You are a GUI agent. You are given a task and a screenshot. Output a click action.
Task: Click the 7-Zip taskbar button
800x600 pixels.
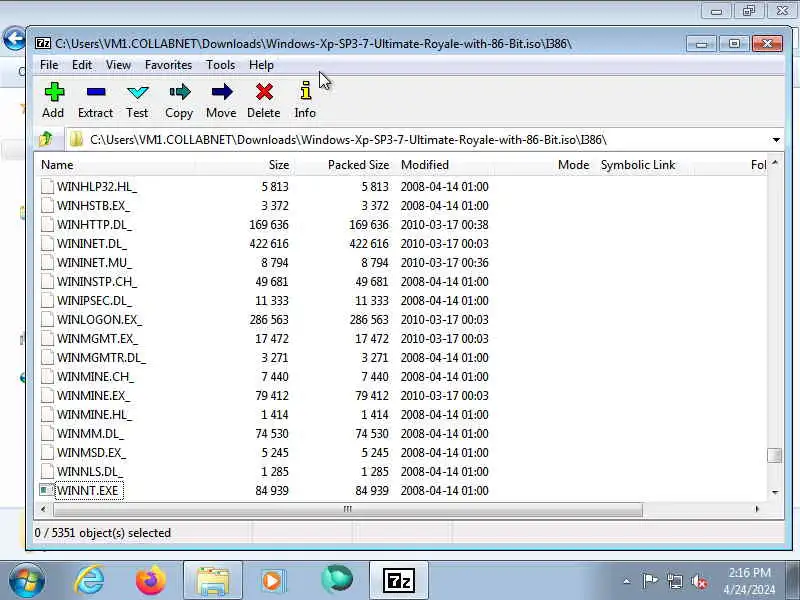tap(398, 581)
